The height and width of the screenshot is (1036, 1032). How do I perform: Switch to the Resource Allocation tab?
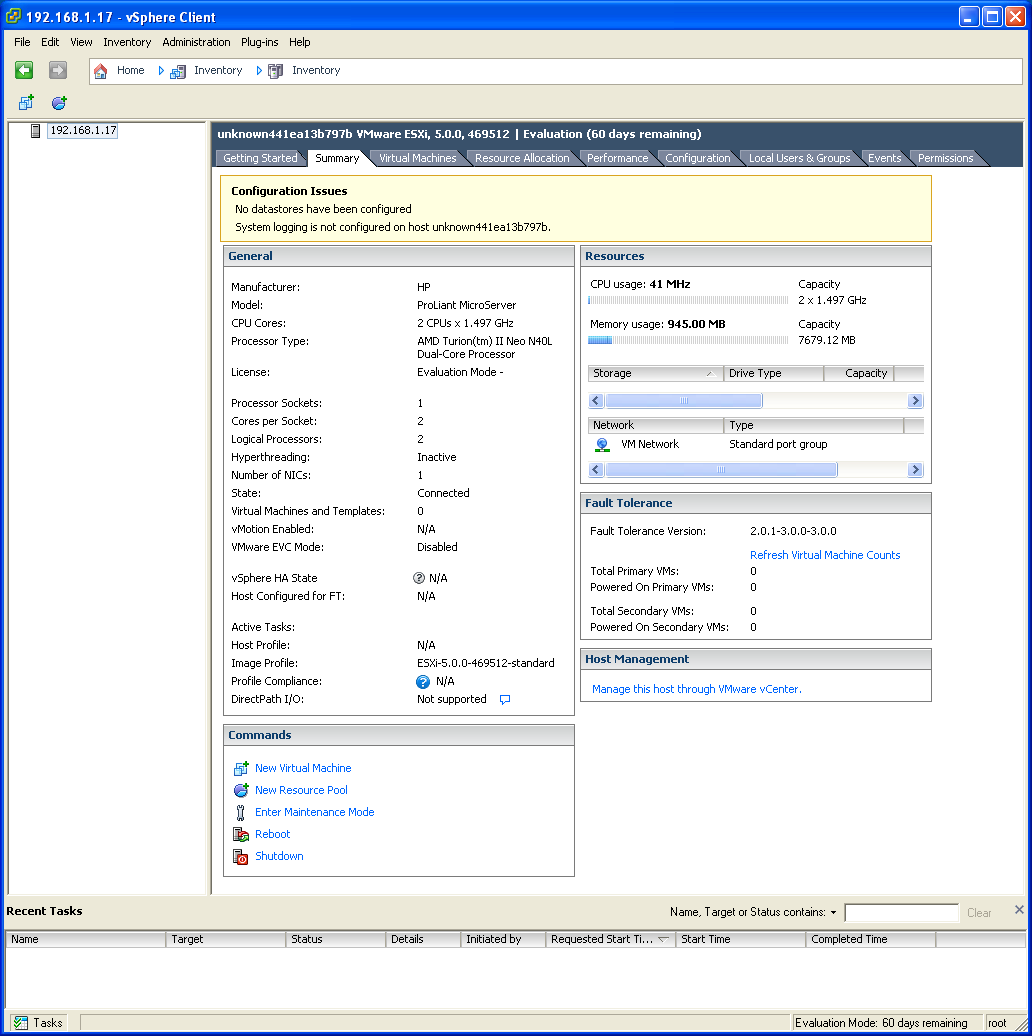(x=522, y=159)
